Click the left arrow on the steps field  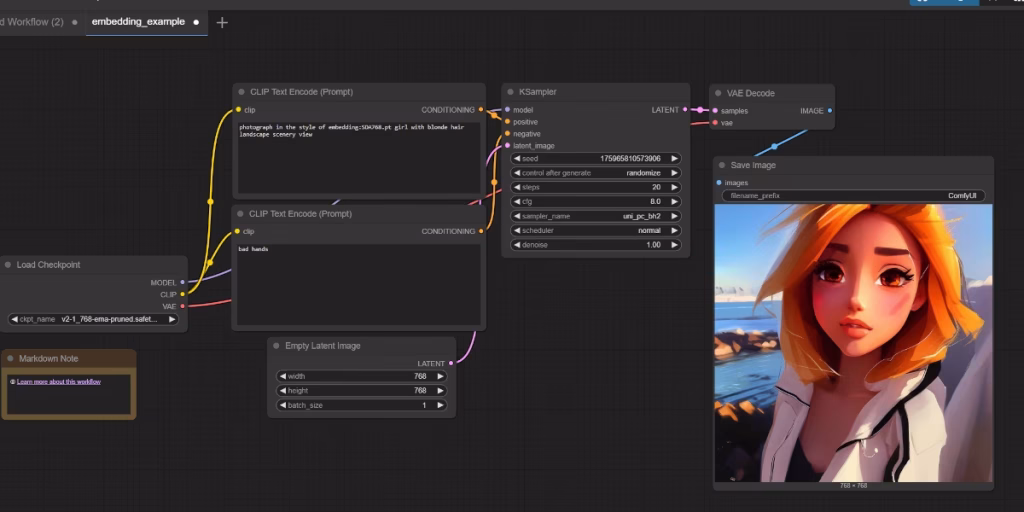(517, 187)
